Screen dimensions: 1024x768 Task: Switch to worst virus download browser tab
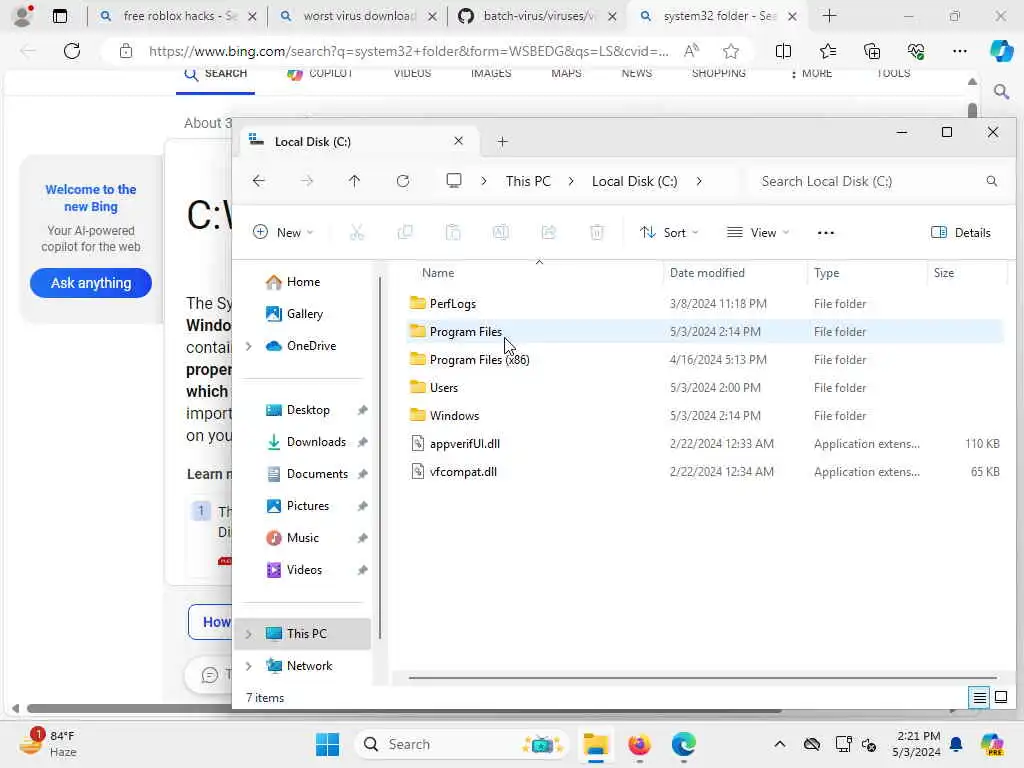[x=357, y=16]
